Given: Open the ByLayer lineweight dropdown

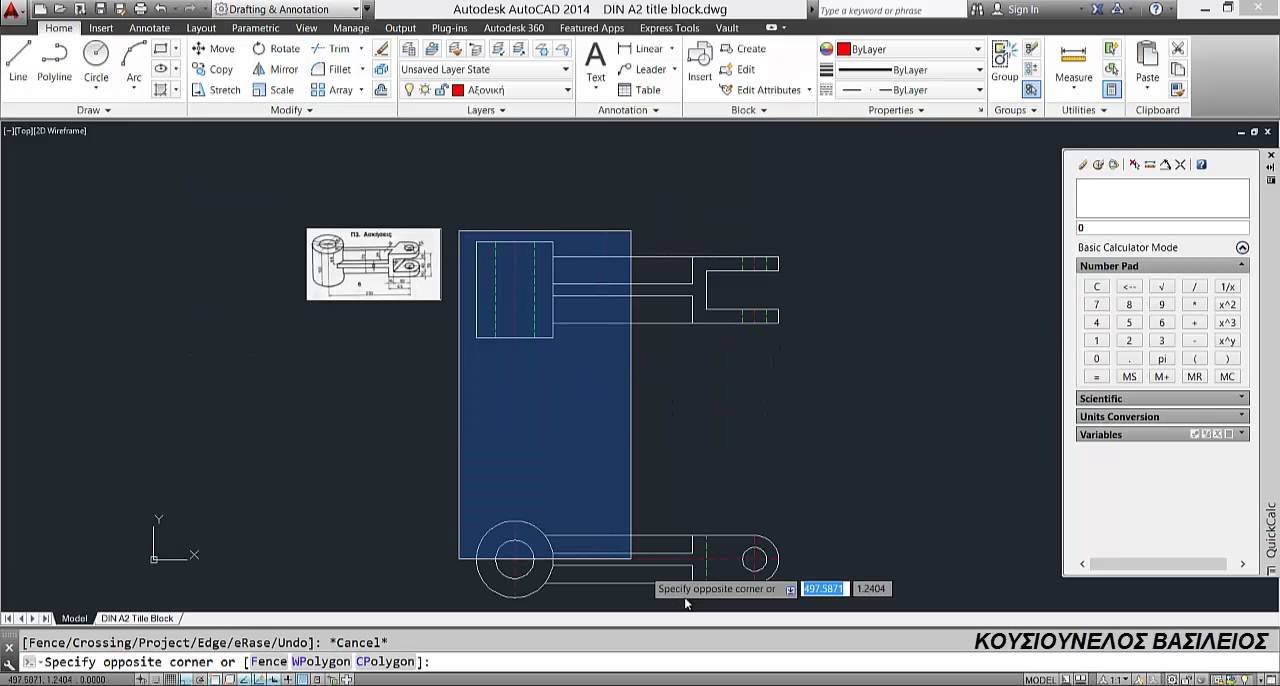Looking at the screenshot, I should click(x=910, y=70).
